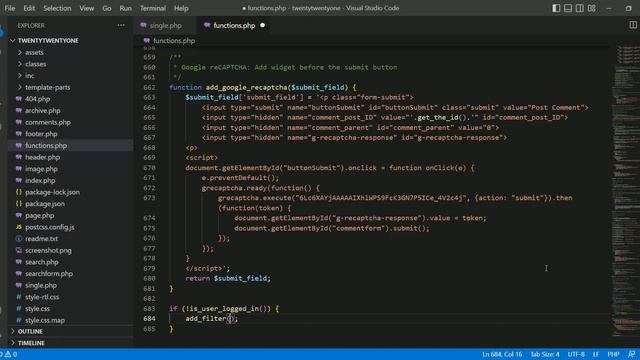Open package.json file

pyautogui.click(x=45, y=204)
